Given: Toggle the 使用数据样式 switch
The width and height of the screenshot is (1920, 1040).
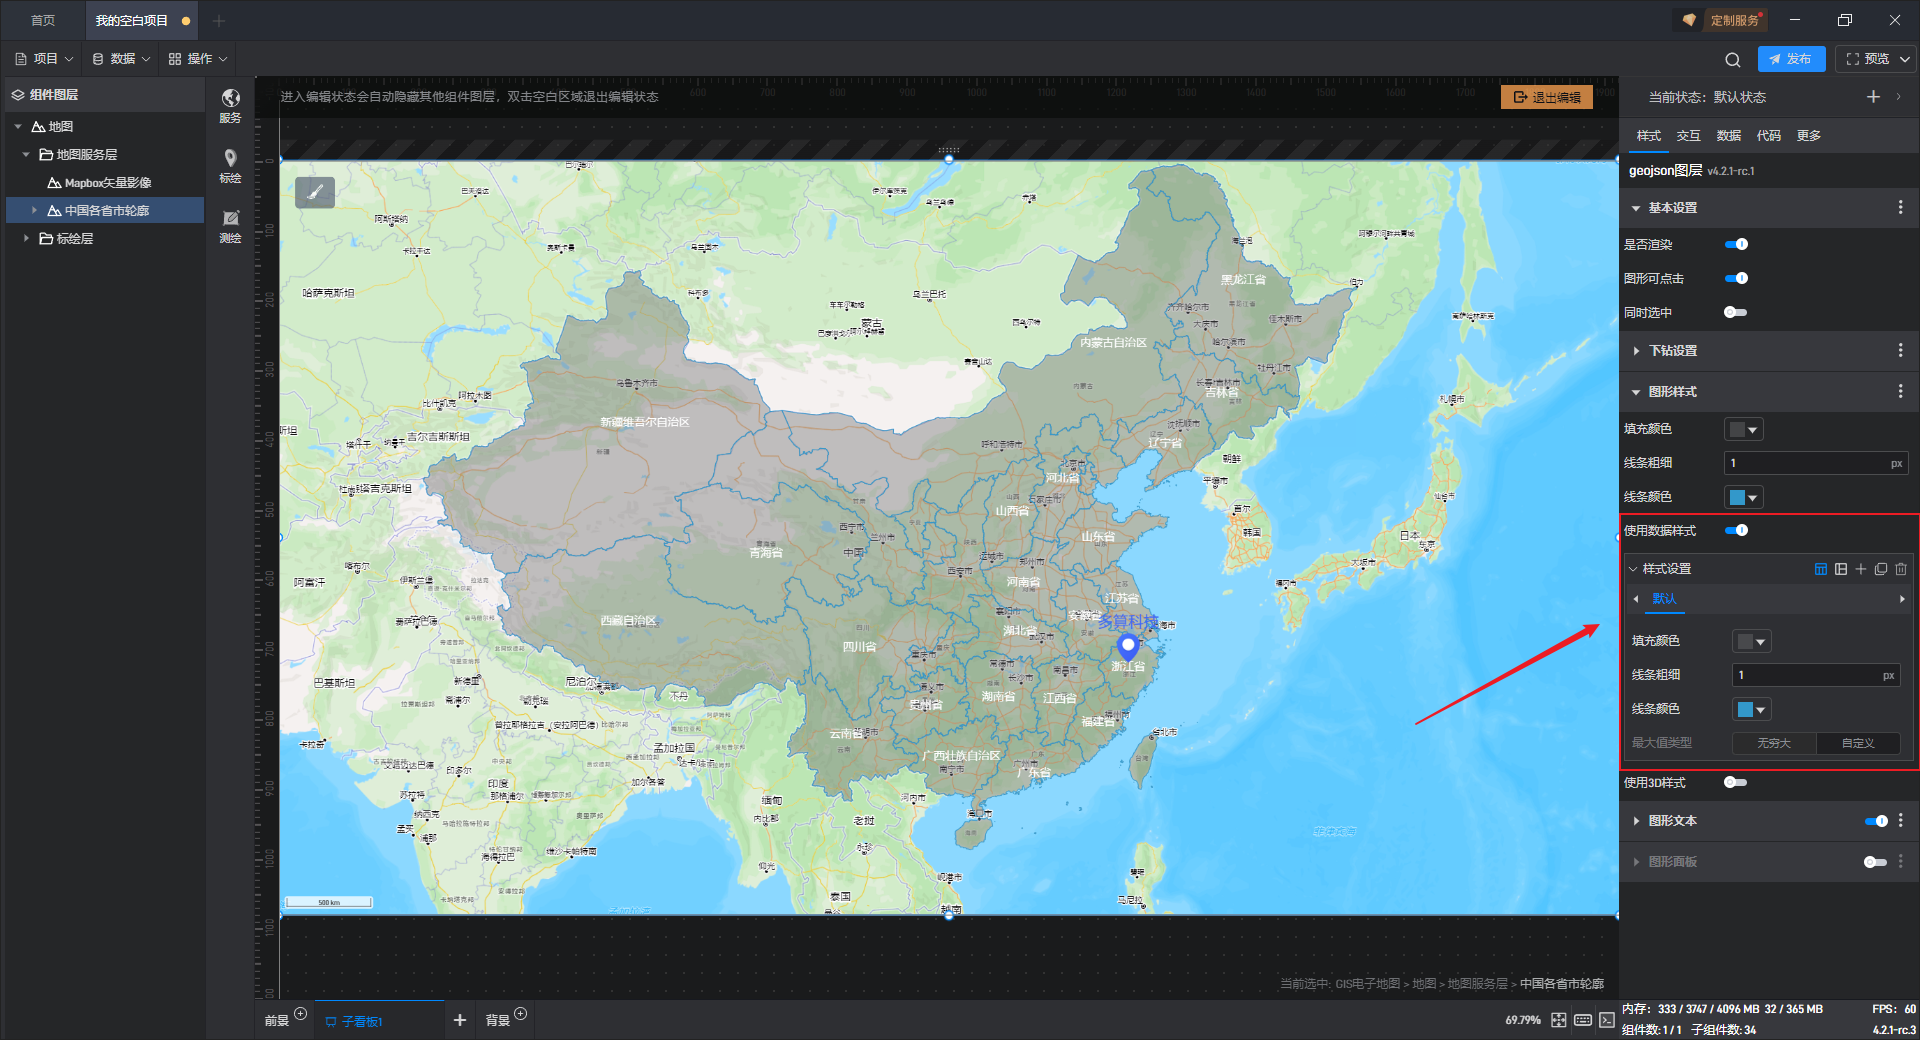Looking at the screenshot, I should coord(1736,530).
